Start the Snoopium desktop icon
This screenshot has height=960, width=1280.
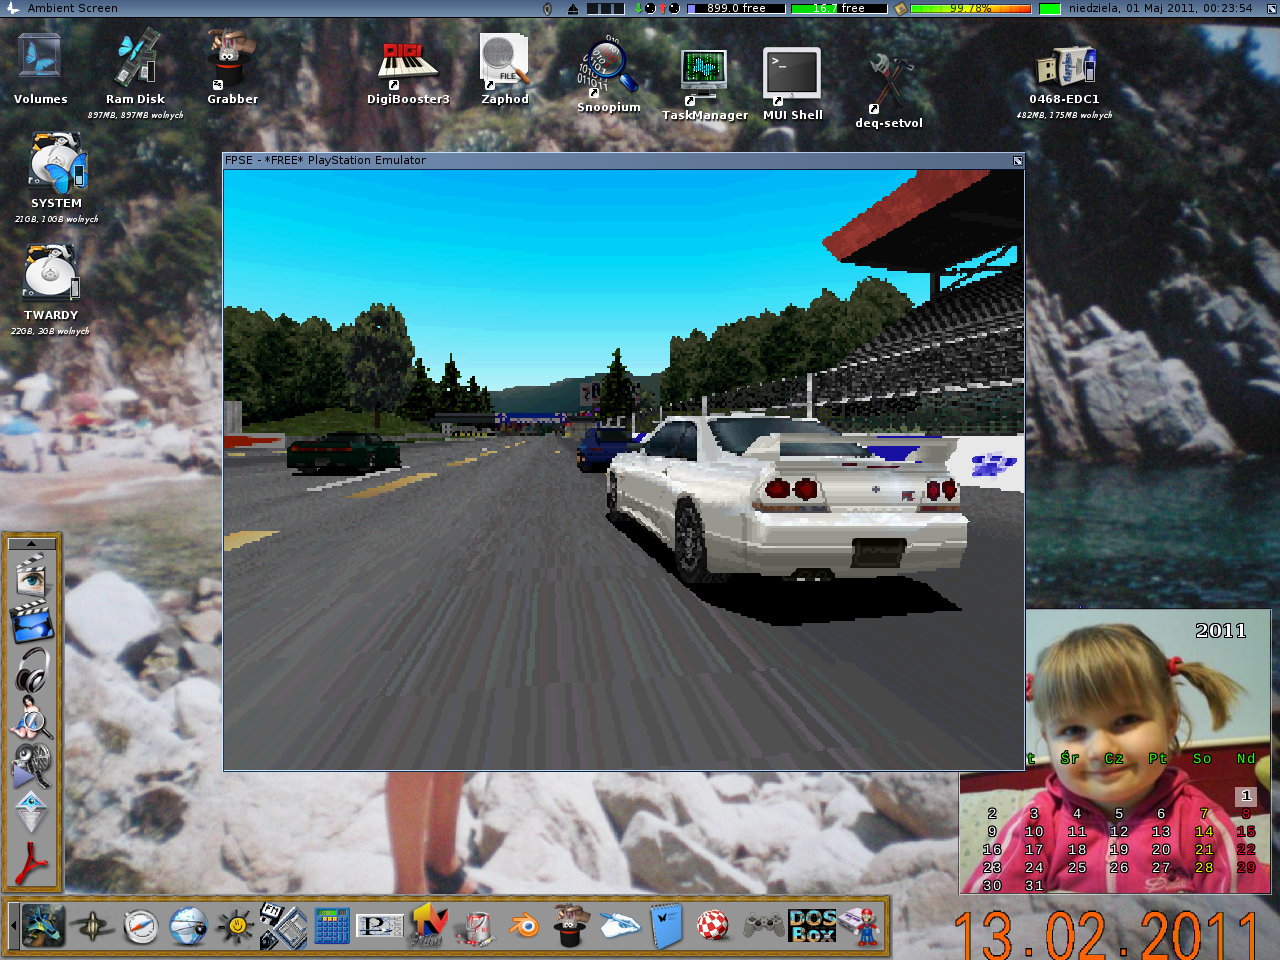point(608,68)
